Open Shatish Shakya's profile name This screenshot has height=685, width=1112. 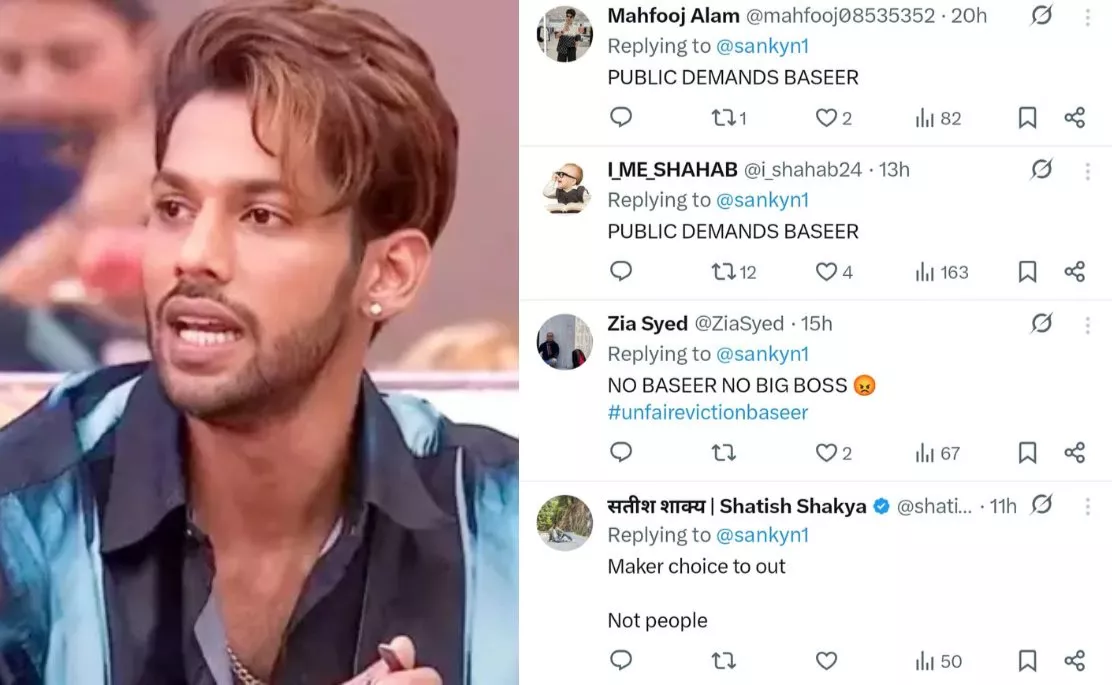(x=737, y=506)
